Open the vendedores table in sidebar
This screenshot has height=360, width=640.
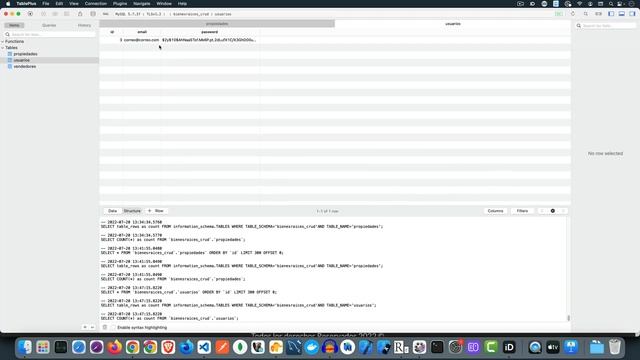(24, 66)
